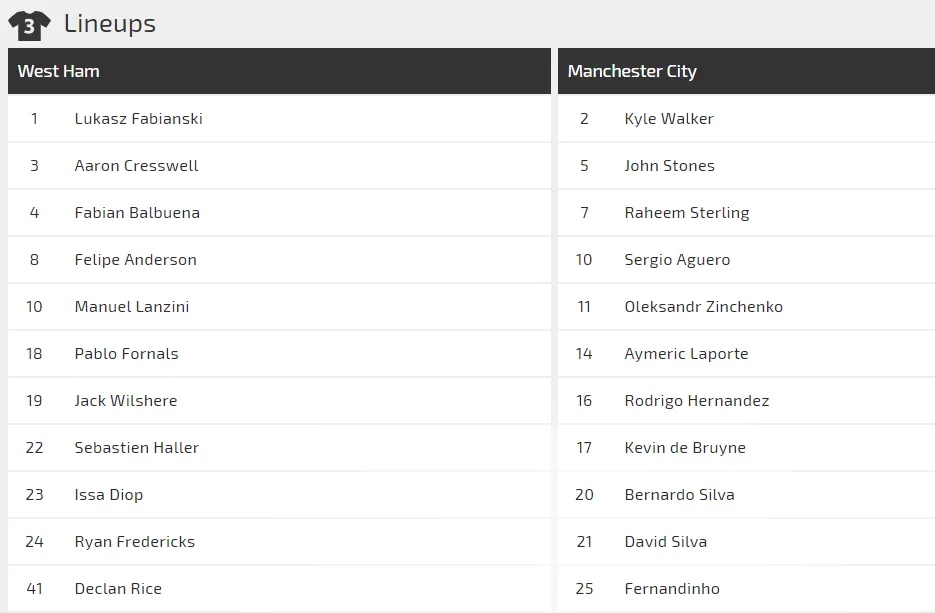Open Fabian Balbuena player entry
935x613 pixels.
(x=137, y=212)
